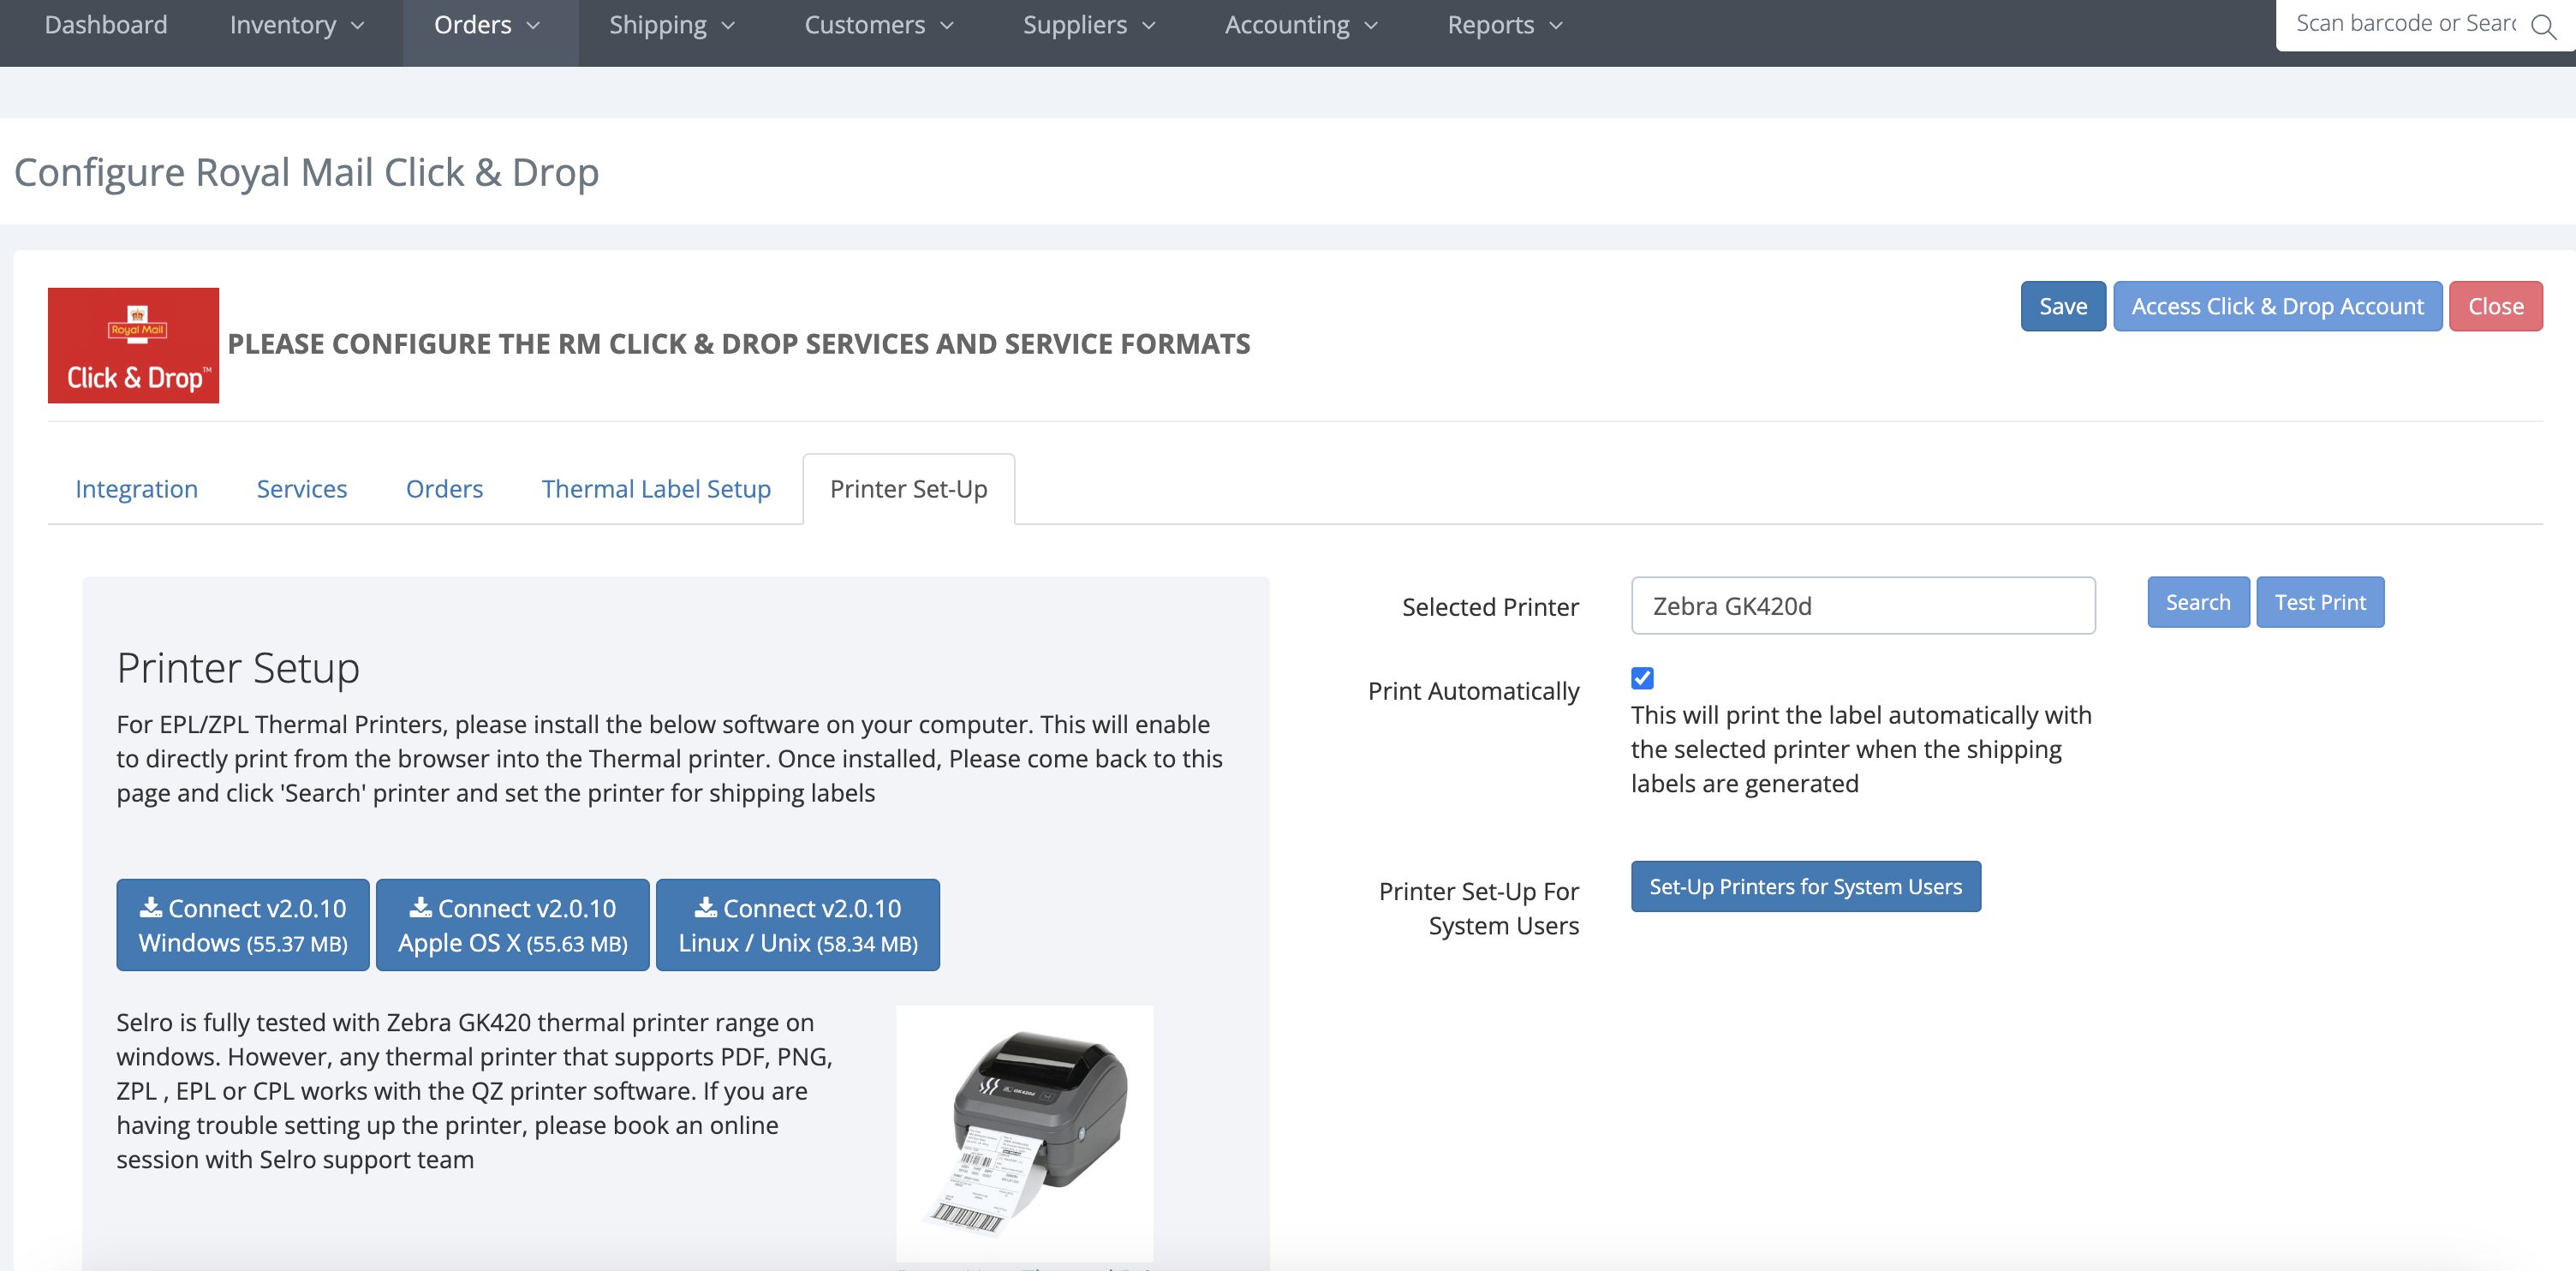Viewport: 2576px width, 1271px height.
Task: Click Set-Up Printers for System Users
Action: pos(1805,886)
